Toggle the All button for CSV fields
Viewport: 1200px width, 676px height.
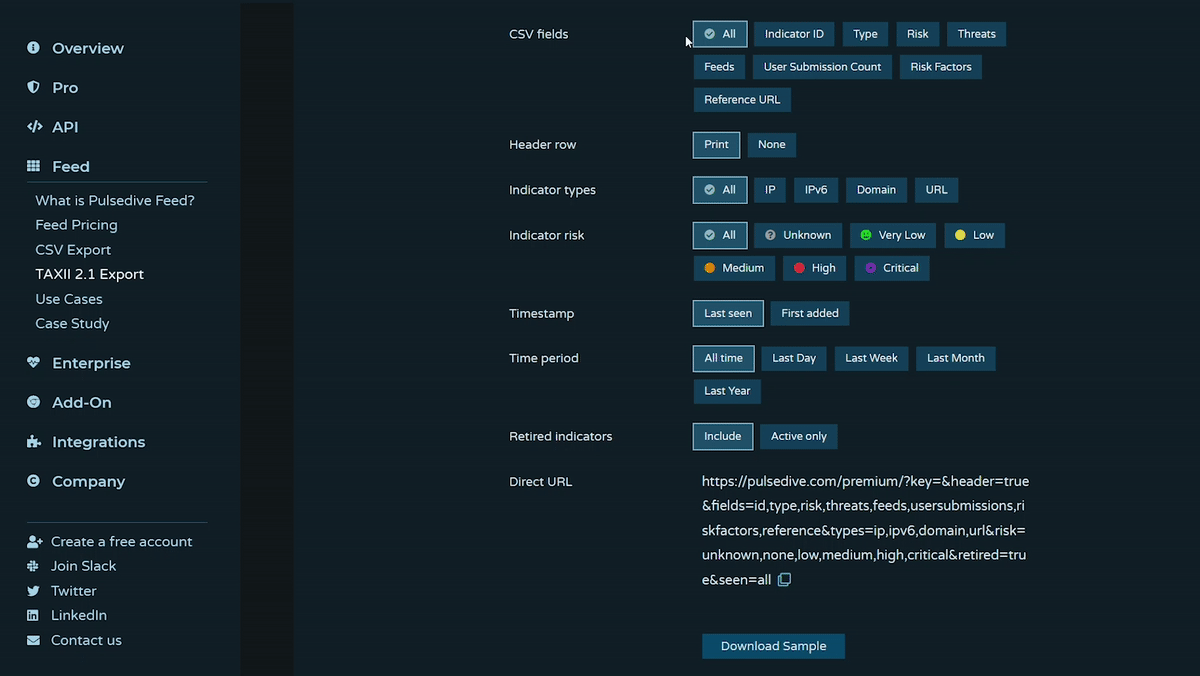click(x=719, y=33)
